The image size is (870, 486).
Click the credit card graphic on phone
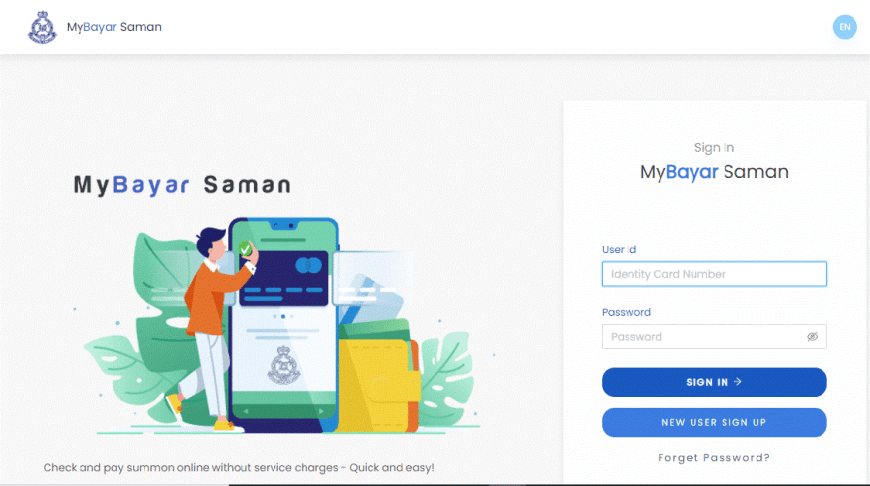[x=284, y=278]
